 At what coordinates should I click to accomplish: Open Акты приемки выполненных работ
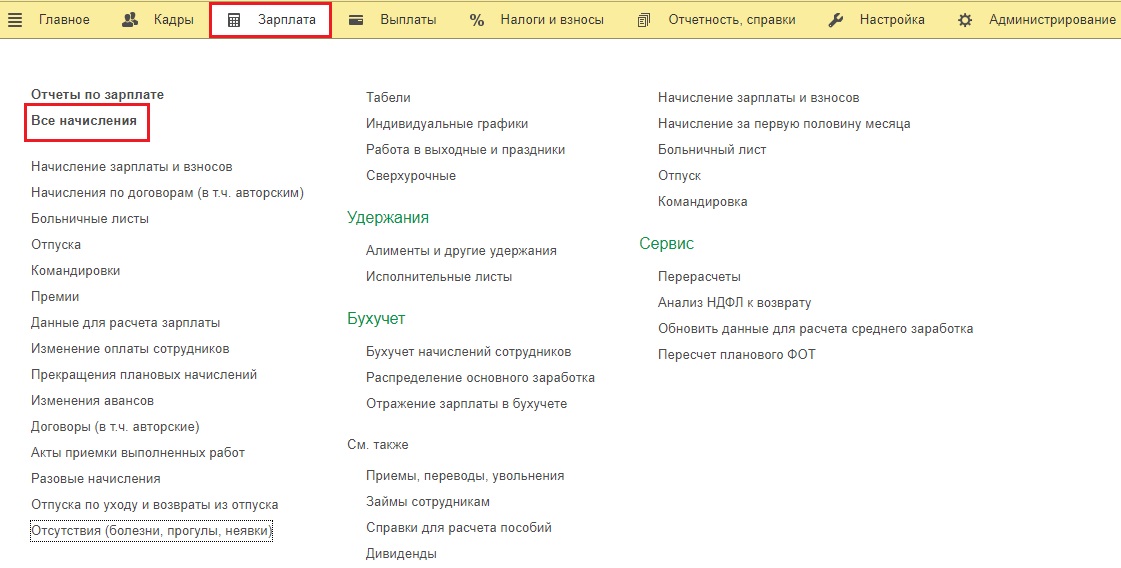(x=138, y=452)
